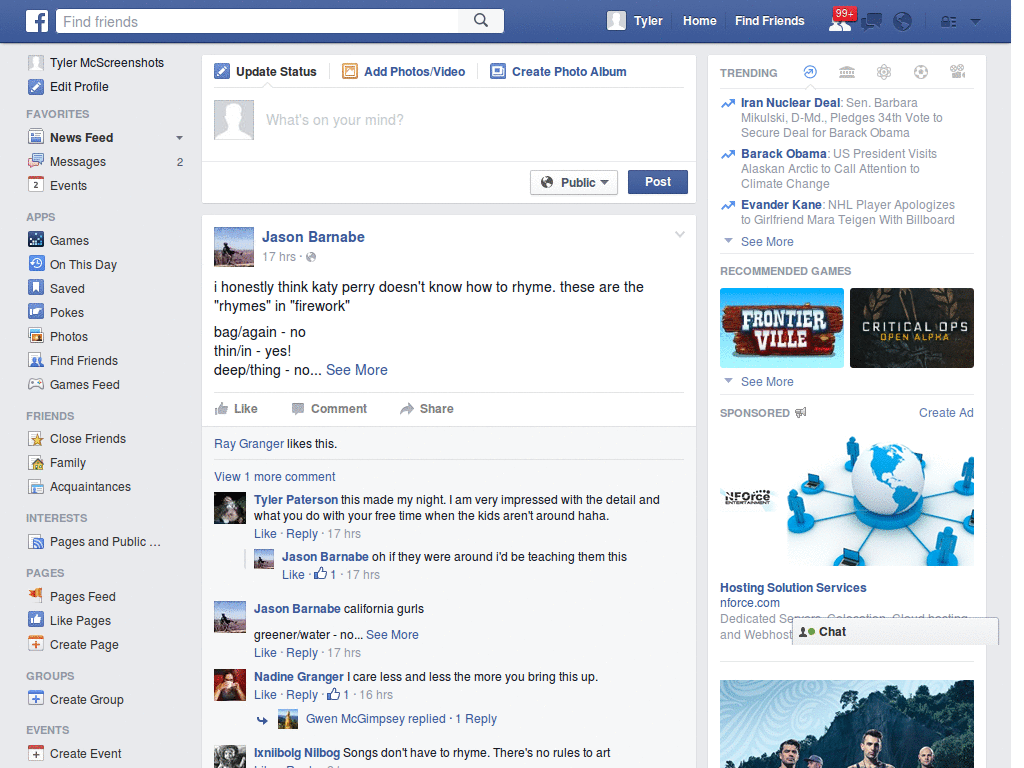Select Create Photo Album tab

558,72
